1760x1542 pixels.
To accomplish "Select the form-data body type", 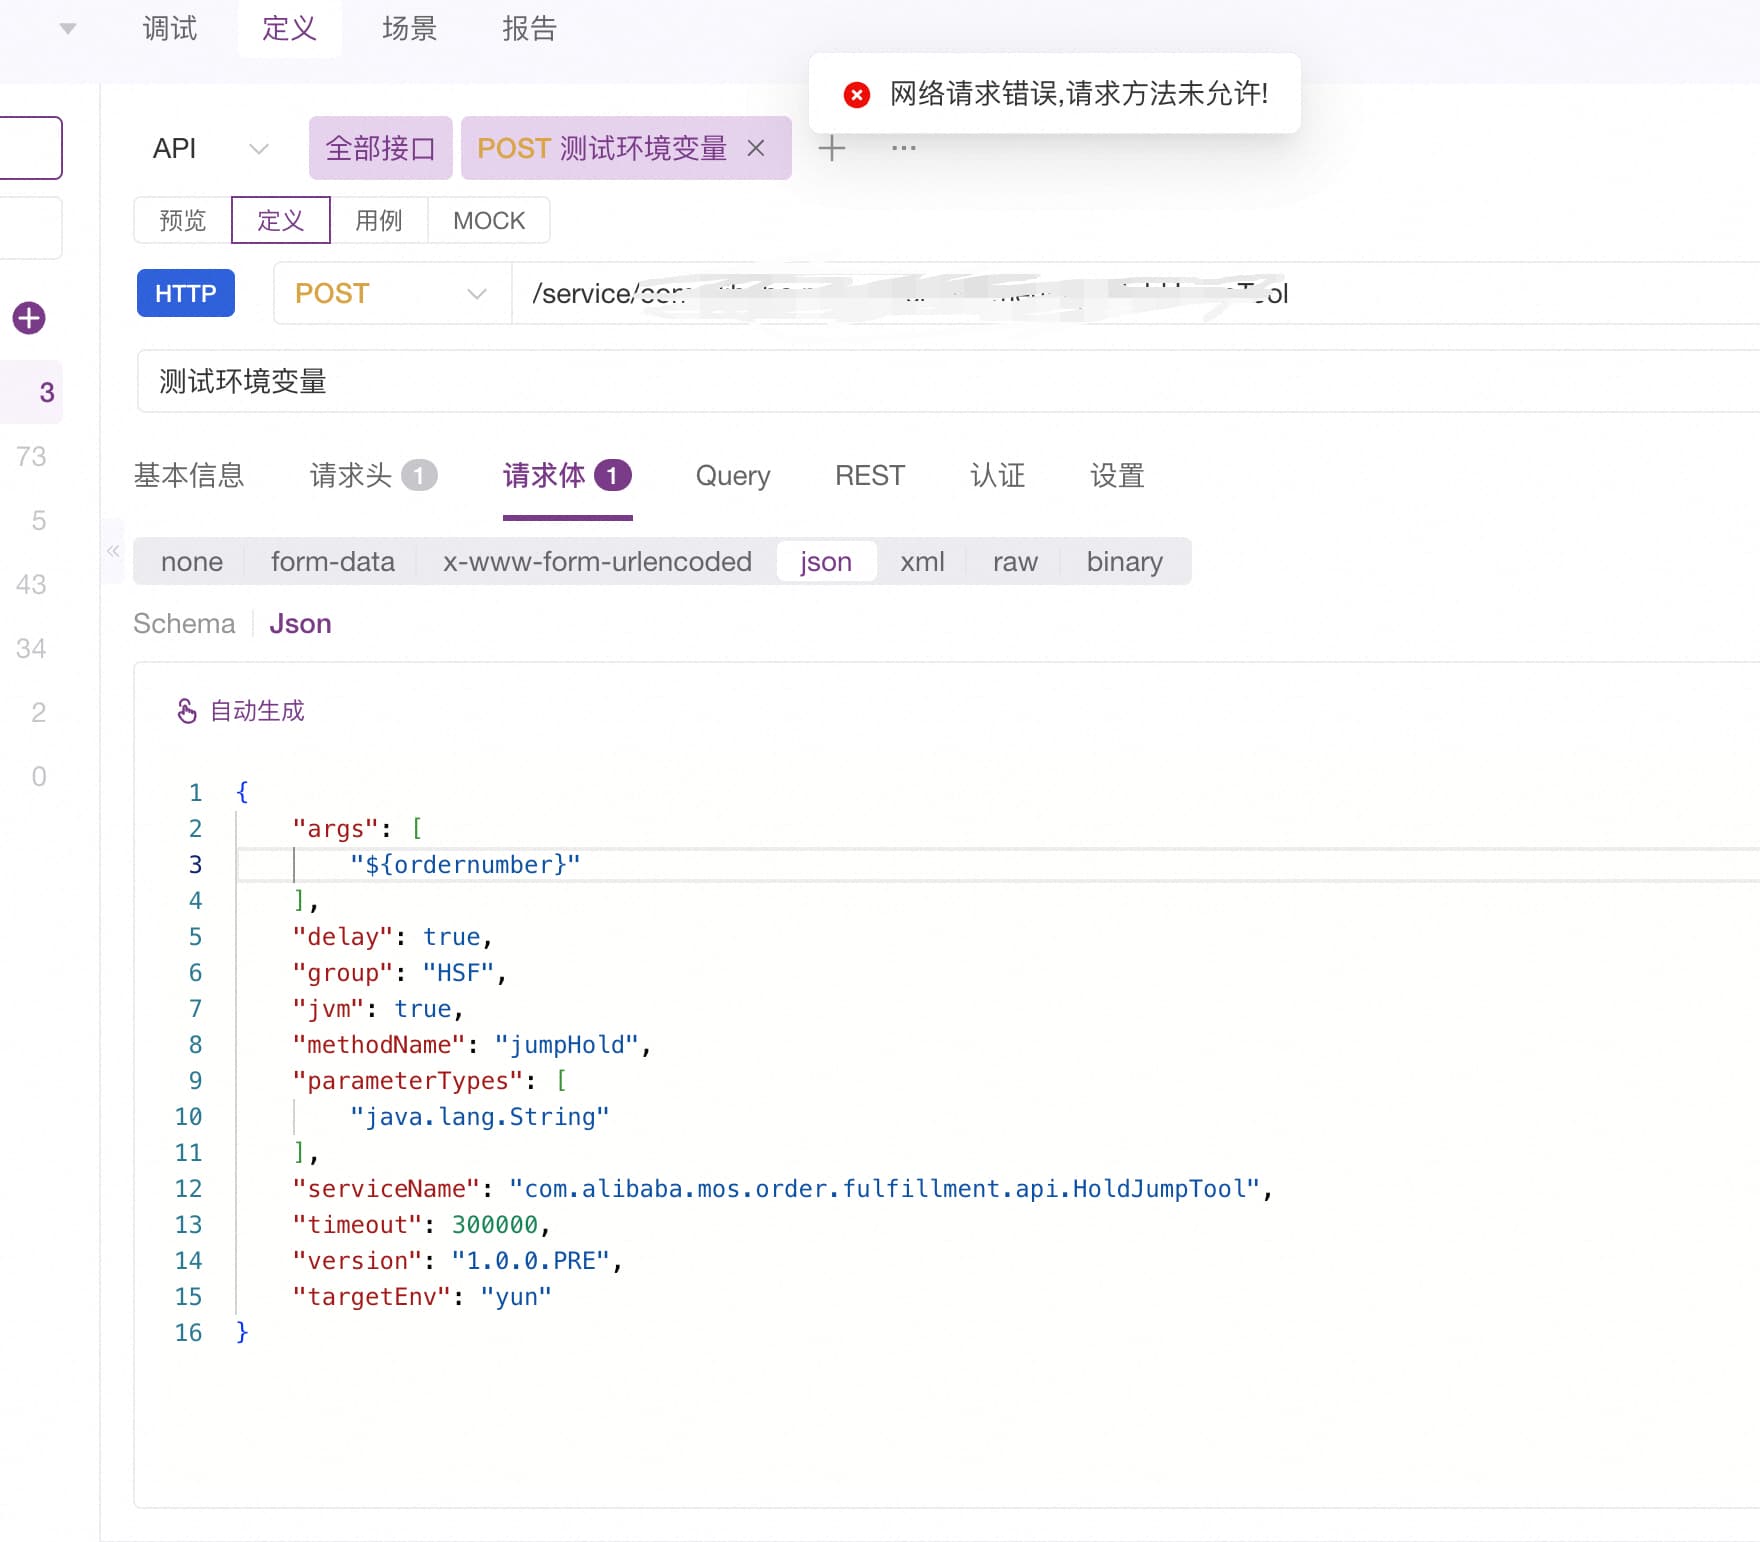I will click(332, 562).
